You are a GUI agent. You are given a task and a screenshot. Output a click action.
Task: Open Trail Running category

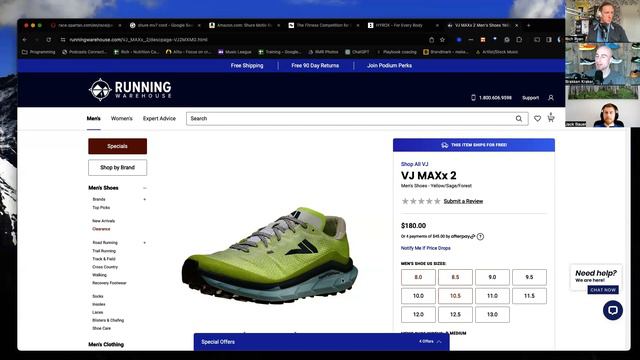104,251
